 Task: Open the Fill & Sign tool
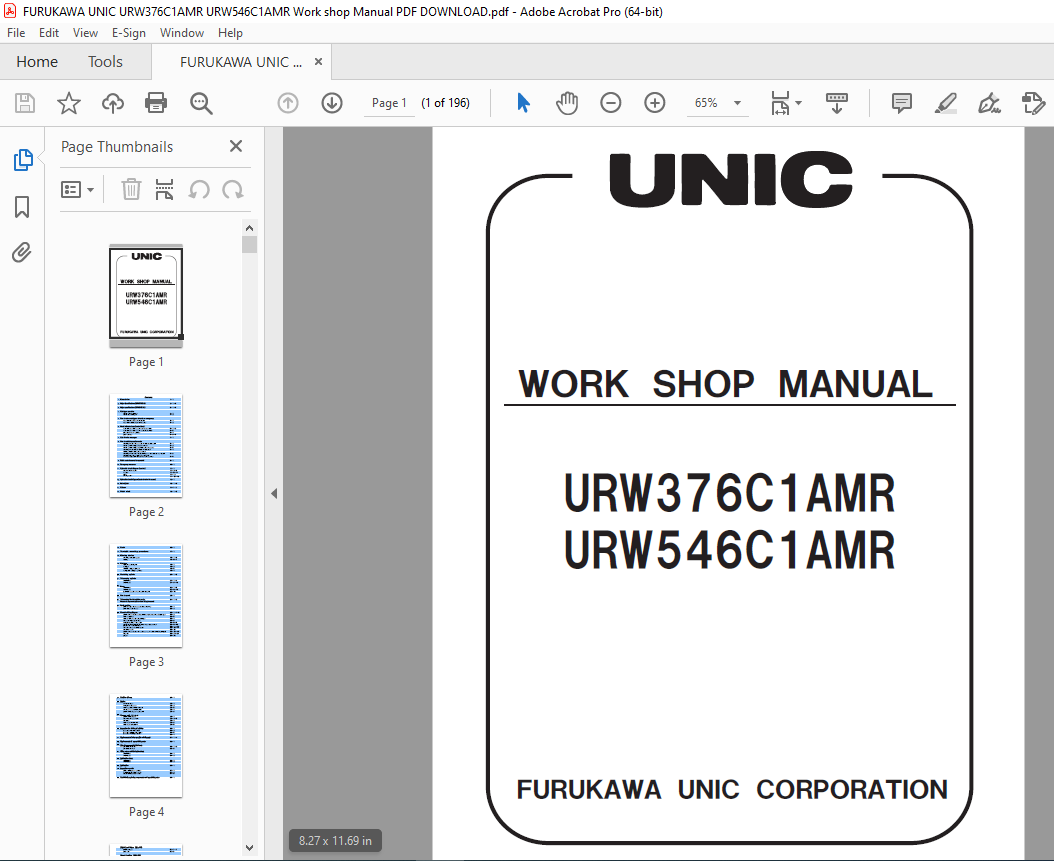click(989, 103)
